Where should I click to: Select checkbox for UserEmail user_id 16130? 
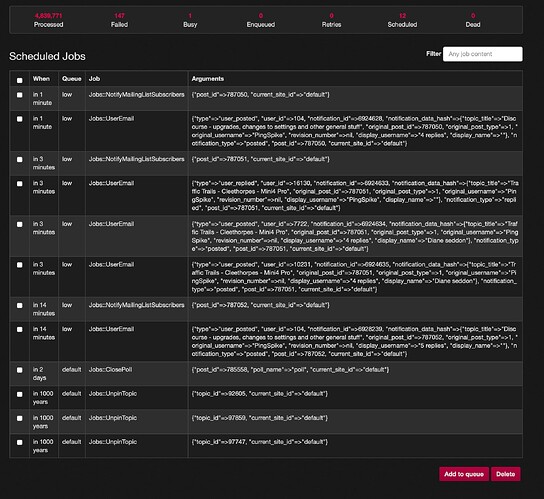coord(20,184)
